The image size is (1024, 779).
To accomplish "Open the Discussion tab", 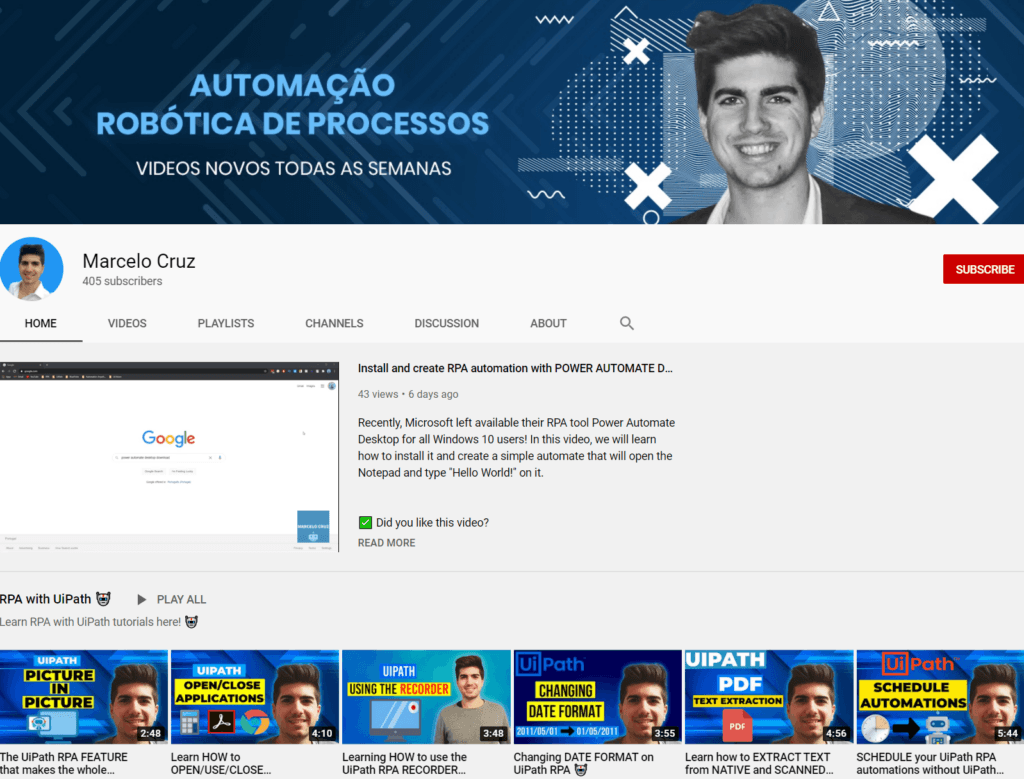I will (x=447, y=323).
